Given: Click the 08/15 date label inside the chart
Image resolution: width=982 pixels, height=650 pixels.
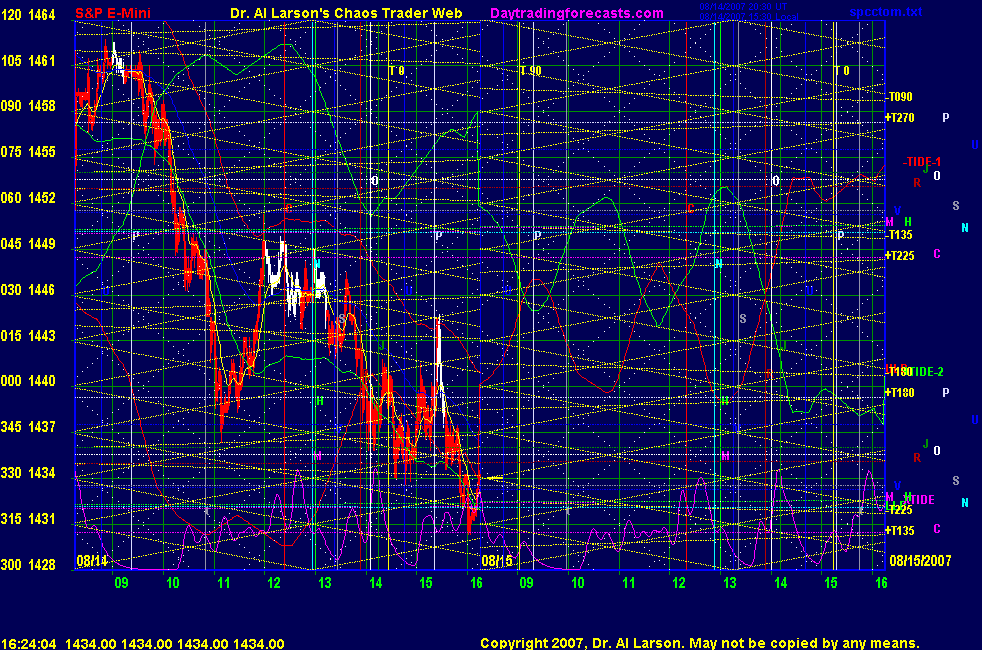Looking at the screenshot, I should click(497, 560).
